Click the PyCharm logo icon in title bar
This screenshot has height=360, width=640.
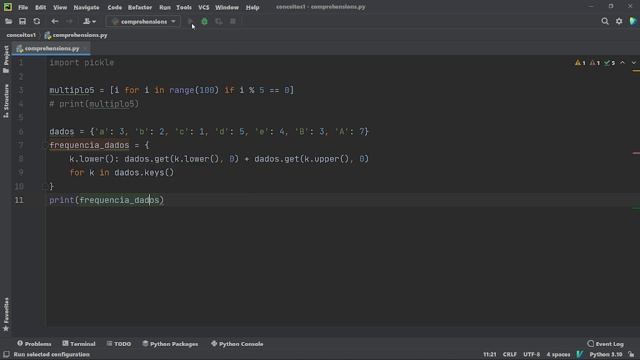pos(8,7)
